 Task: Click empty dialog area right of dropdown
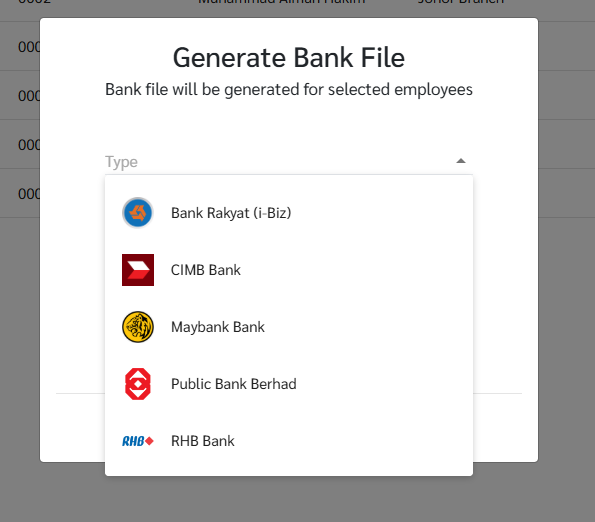[505, 266]
